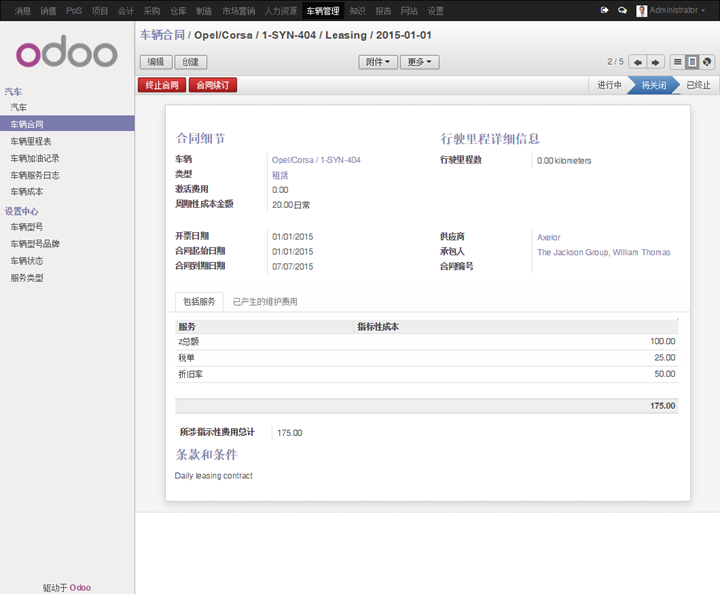Click the Odoo link in footer
This screenshot has width=720, height=594.
[80, 588]
